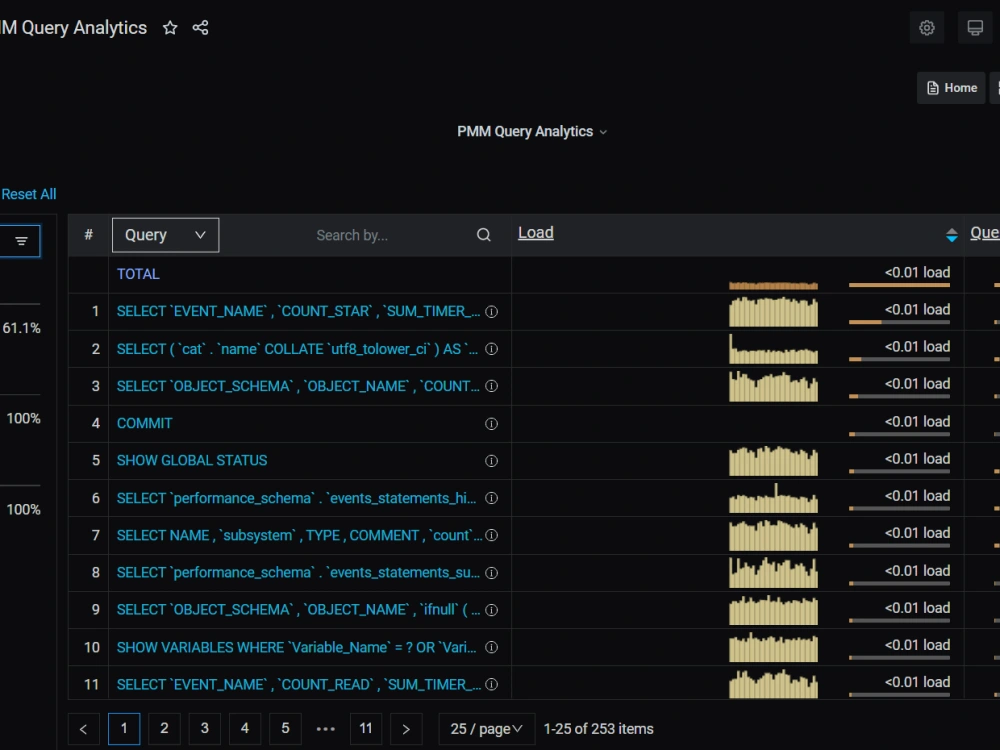The width and height of the screenshot is (1000, 750).
Task: Change the 25 / page size dropdown
Action: coord(487,729)
